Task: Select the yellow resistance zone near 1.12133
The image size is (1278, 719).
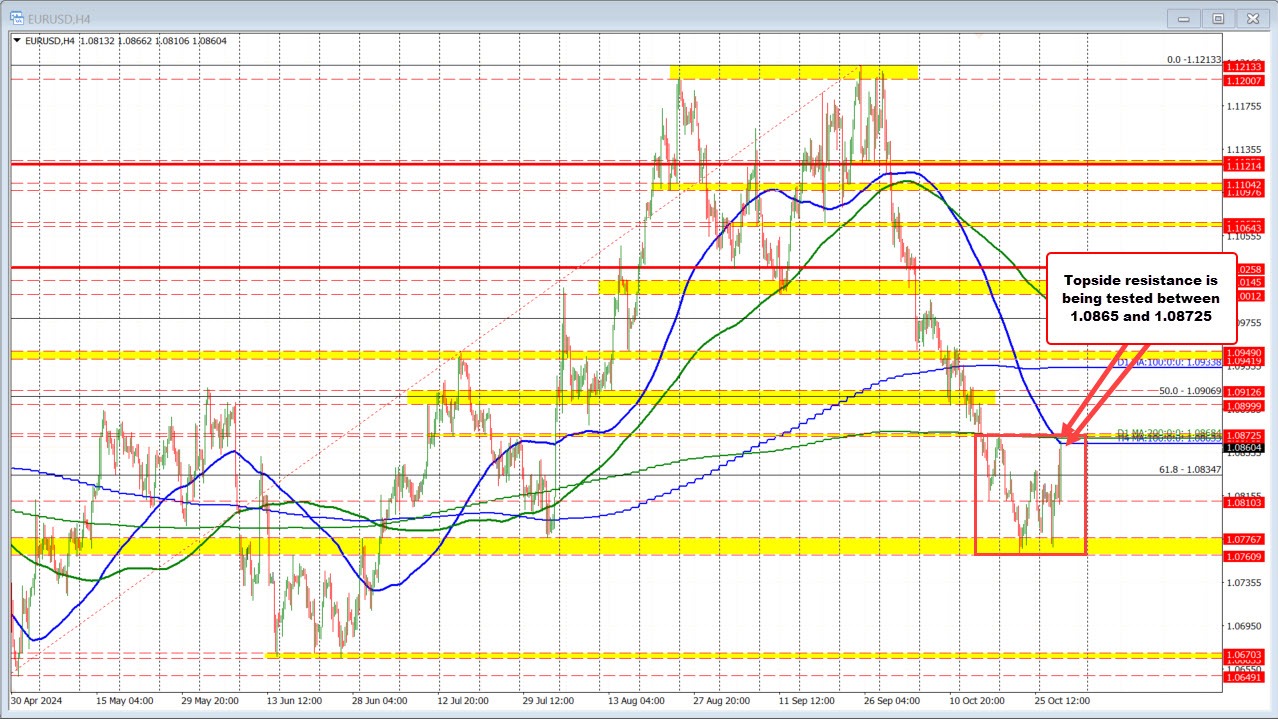Action: (793, 71)
